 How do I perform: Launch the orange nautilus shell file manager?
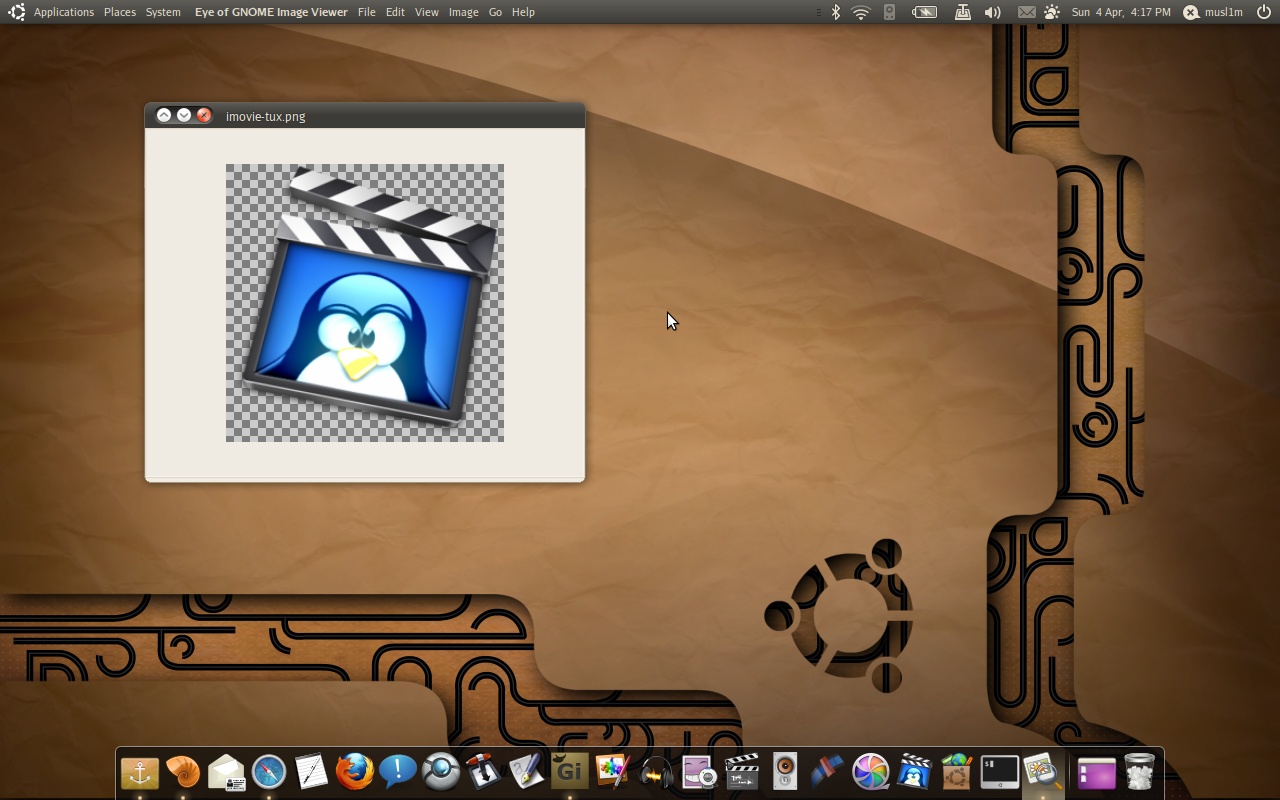coord(183,772)
